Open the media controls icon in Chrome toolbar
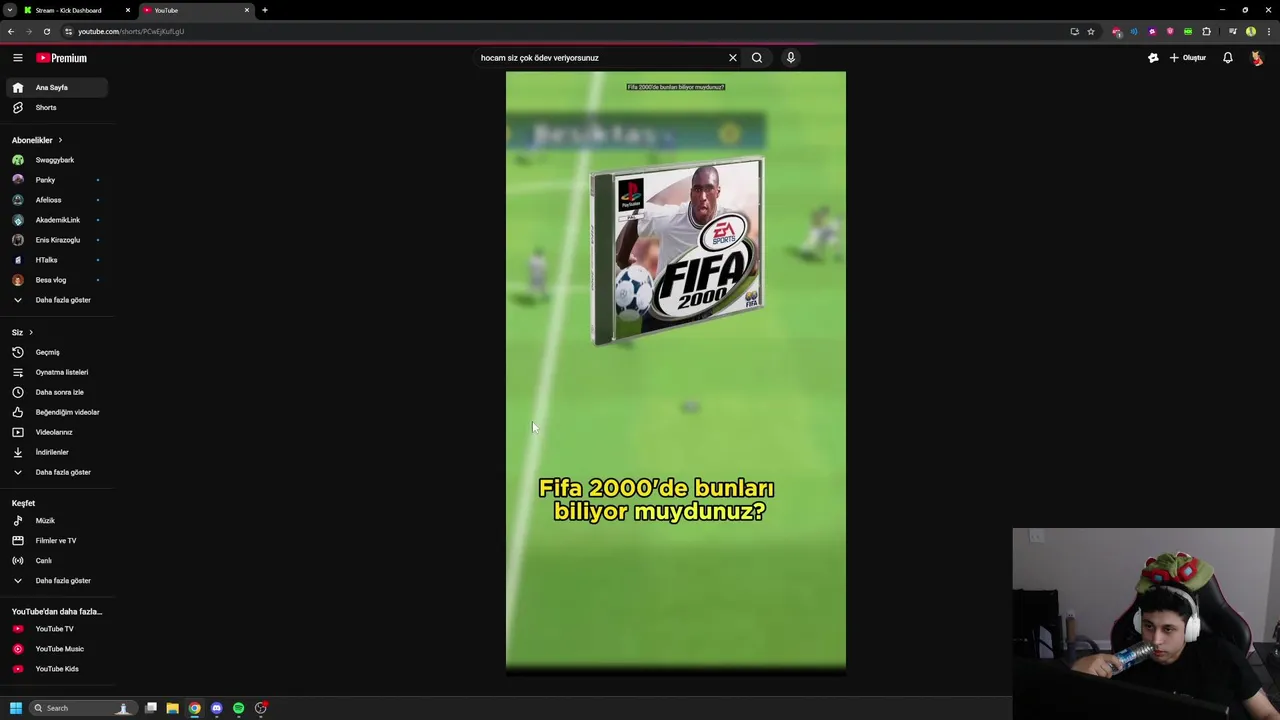Screen dimensions: 1280x720 [1233, 31]
